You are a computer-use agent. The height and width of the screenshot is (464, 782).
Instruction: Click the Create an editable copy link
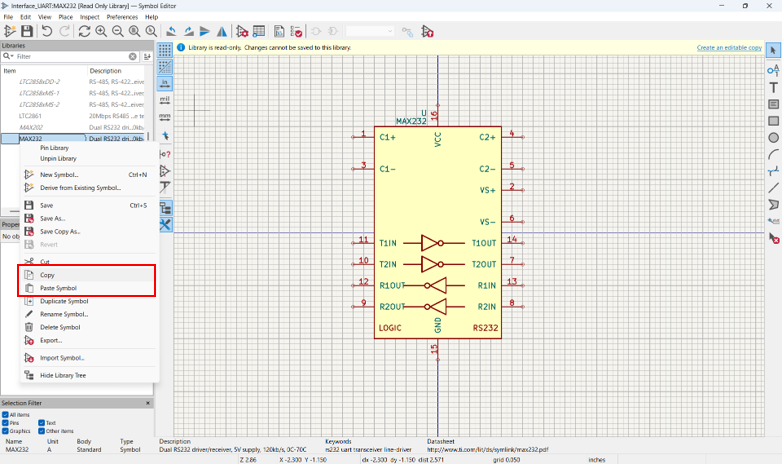coord(729,47)
